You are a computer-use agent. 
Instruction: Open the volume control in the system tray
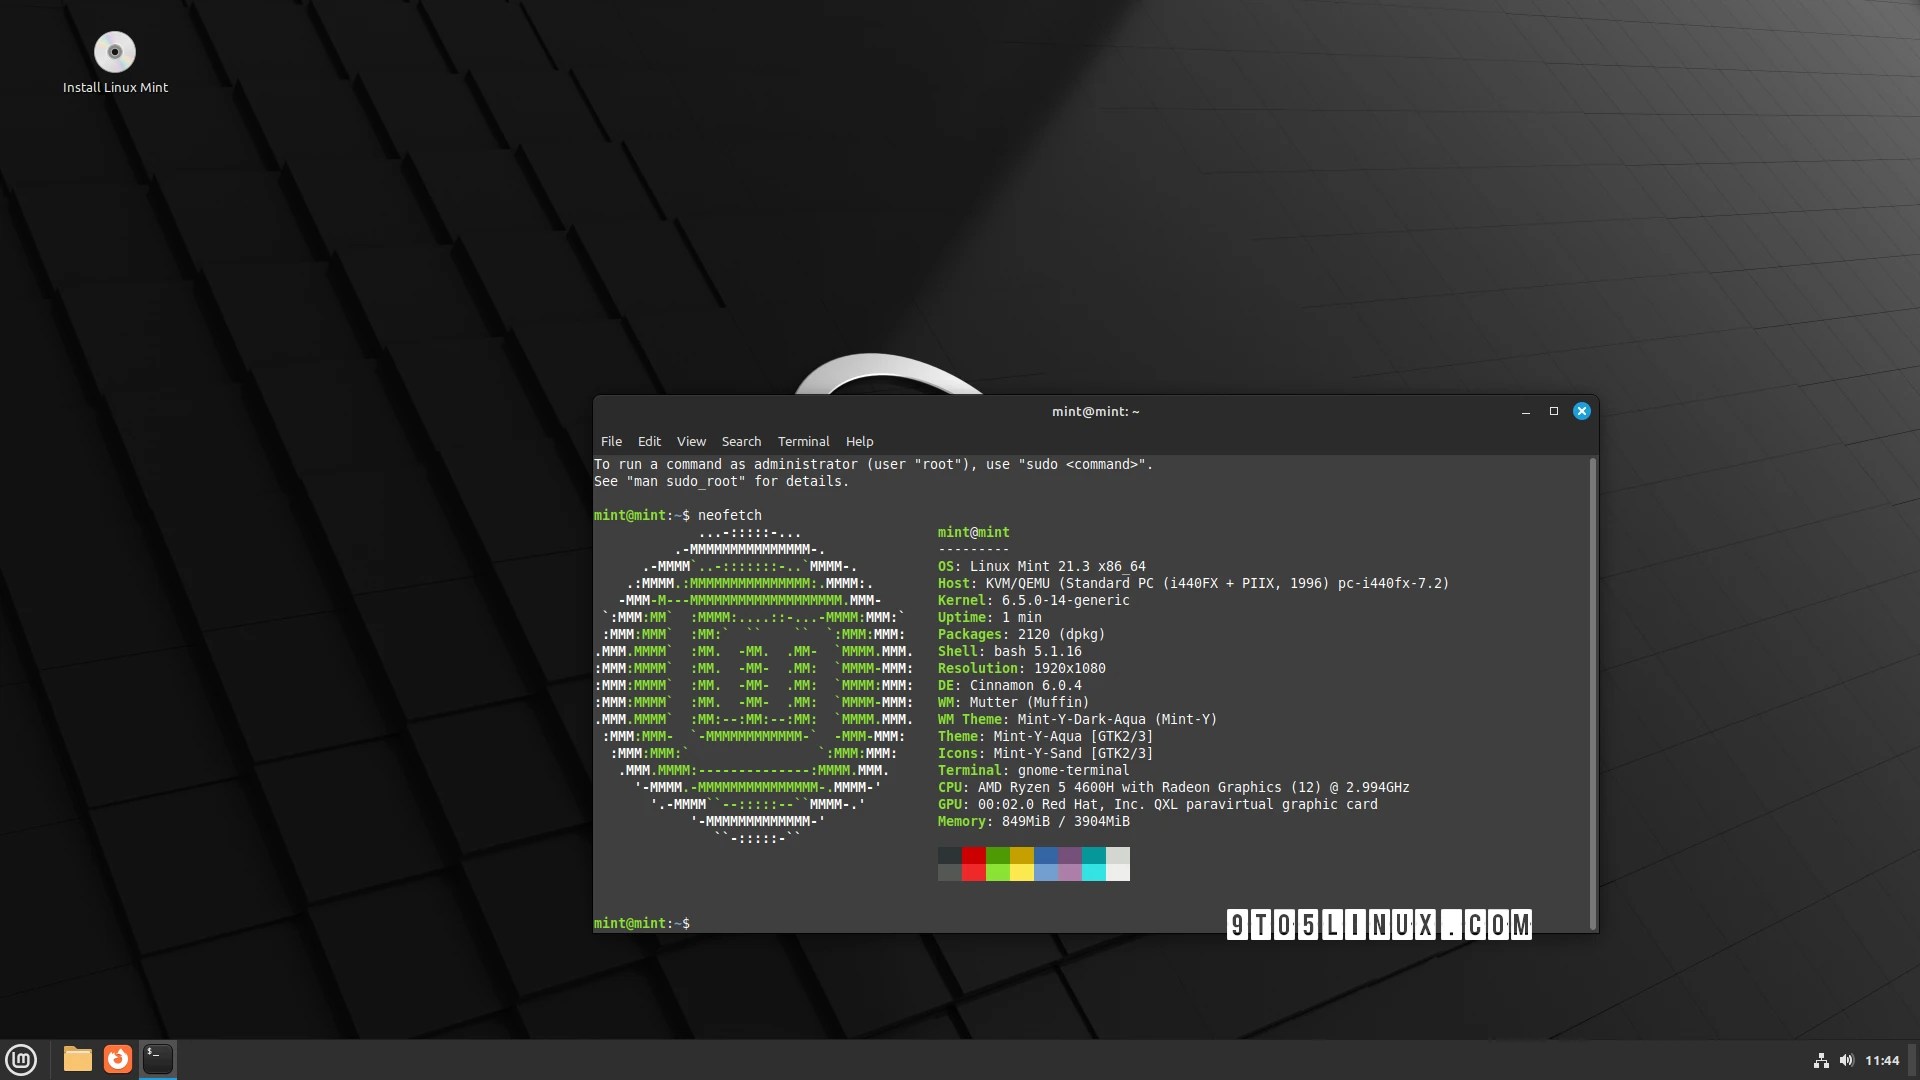coord(1846,1060)
